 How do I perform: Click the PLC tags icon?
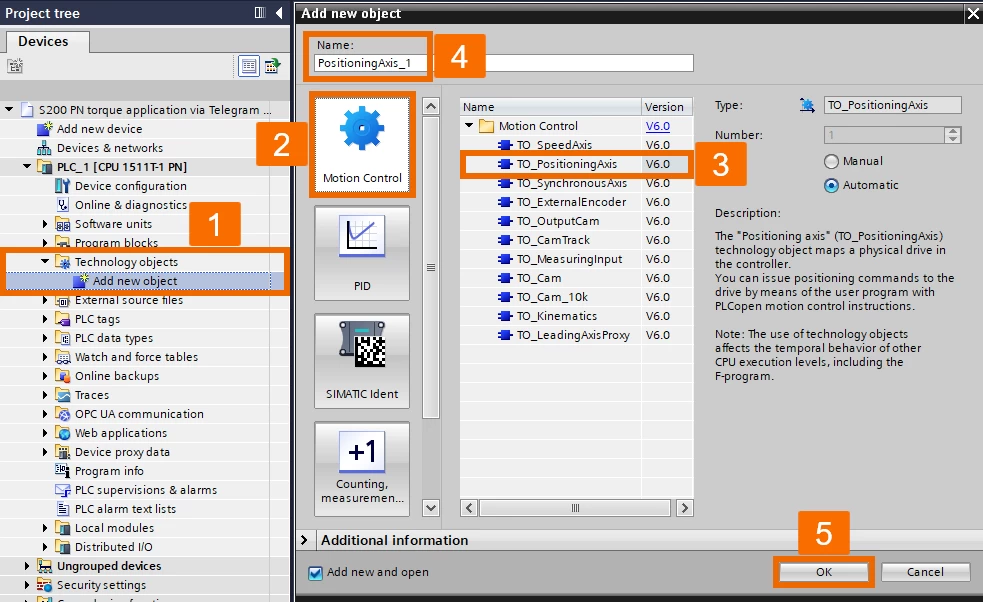62,319
